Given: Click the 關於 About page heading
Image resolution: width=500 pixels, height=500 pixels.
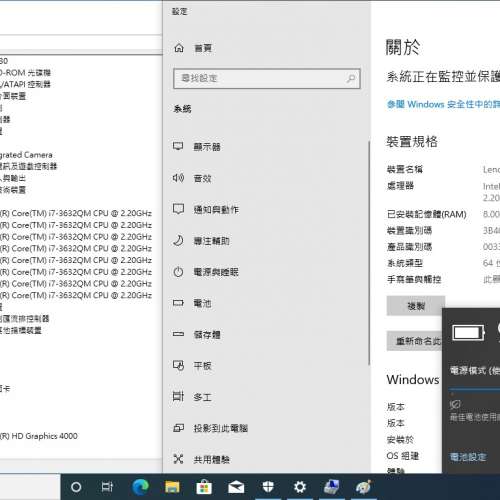Looking at the screenshot, I should tap(403, 47).
